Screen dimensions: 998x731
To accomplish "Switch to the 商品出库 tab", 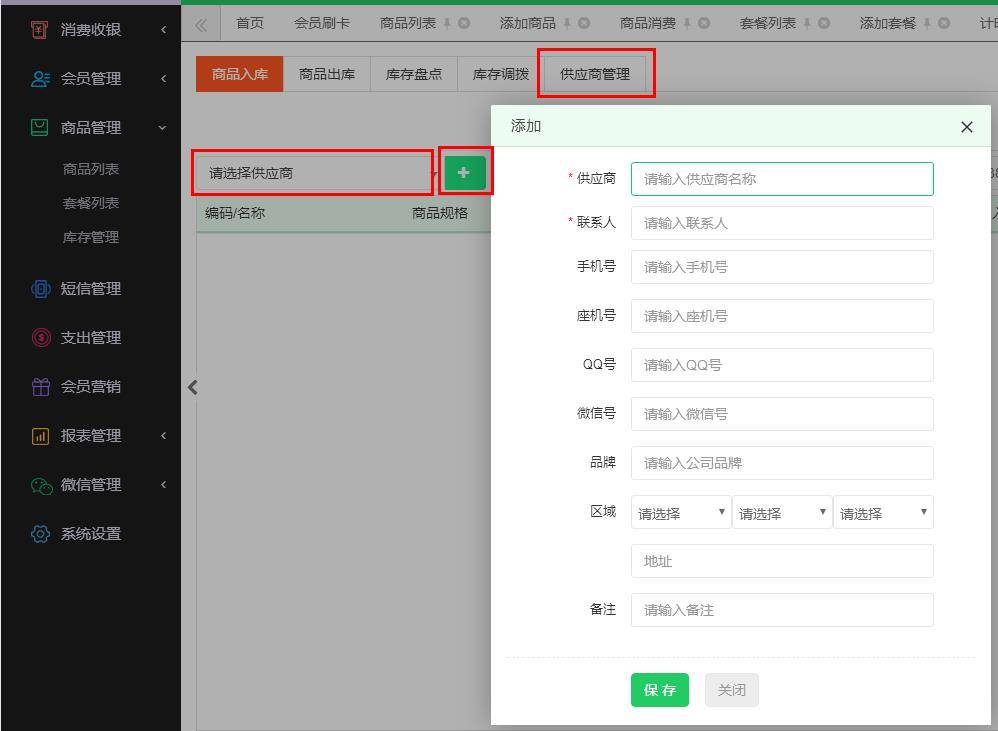I will [327, 74].
